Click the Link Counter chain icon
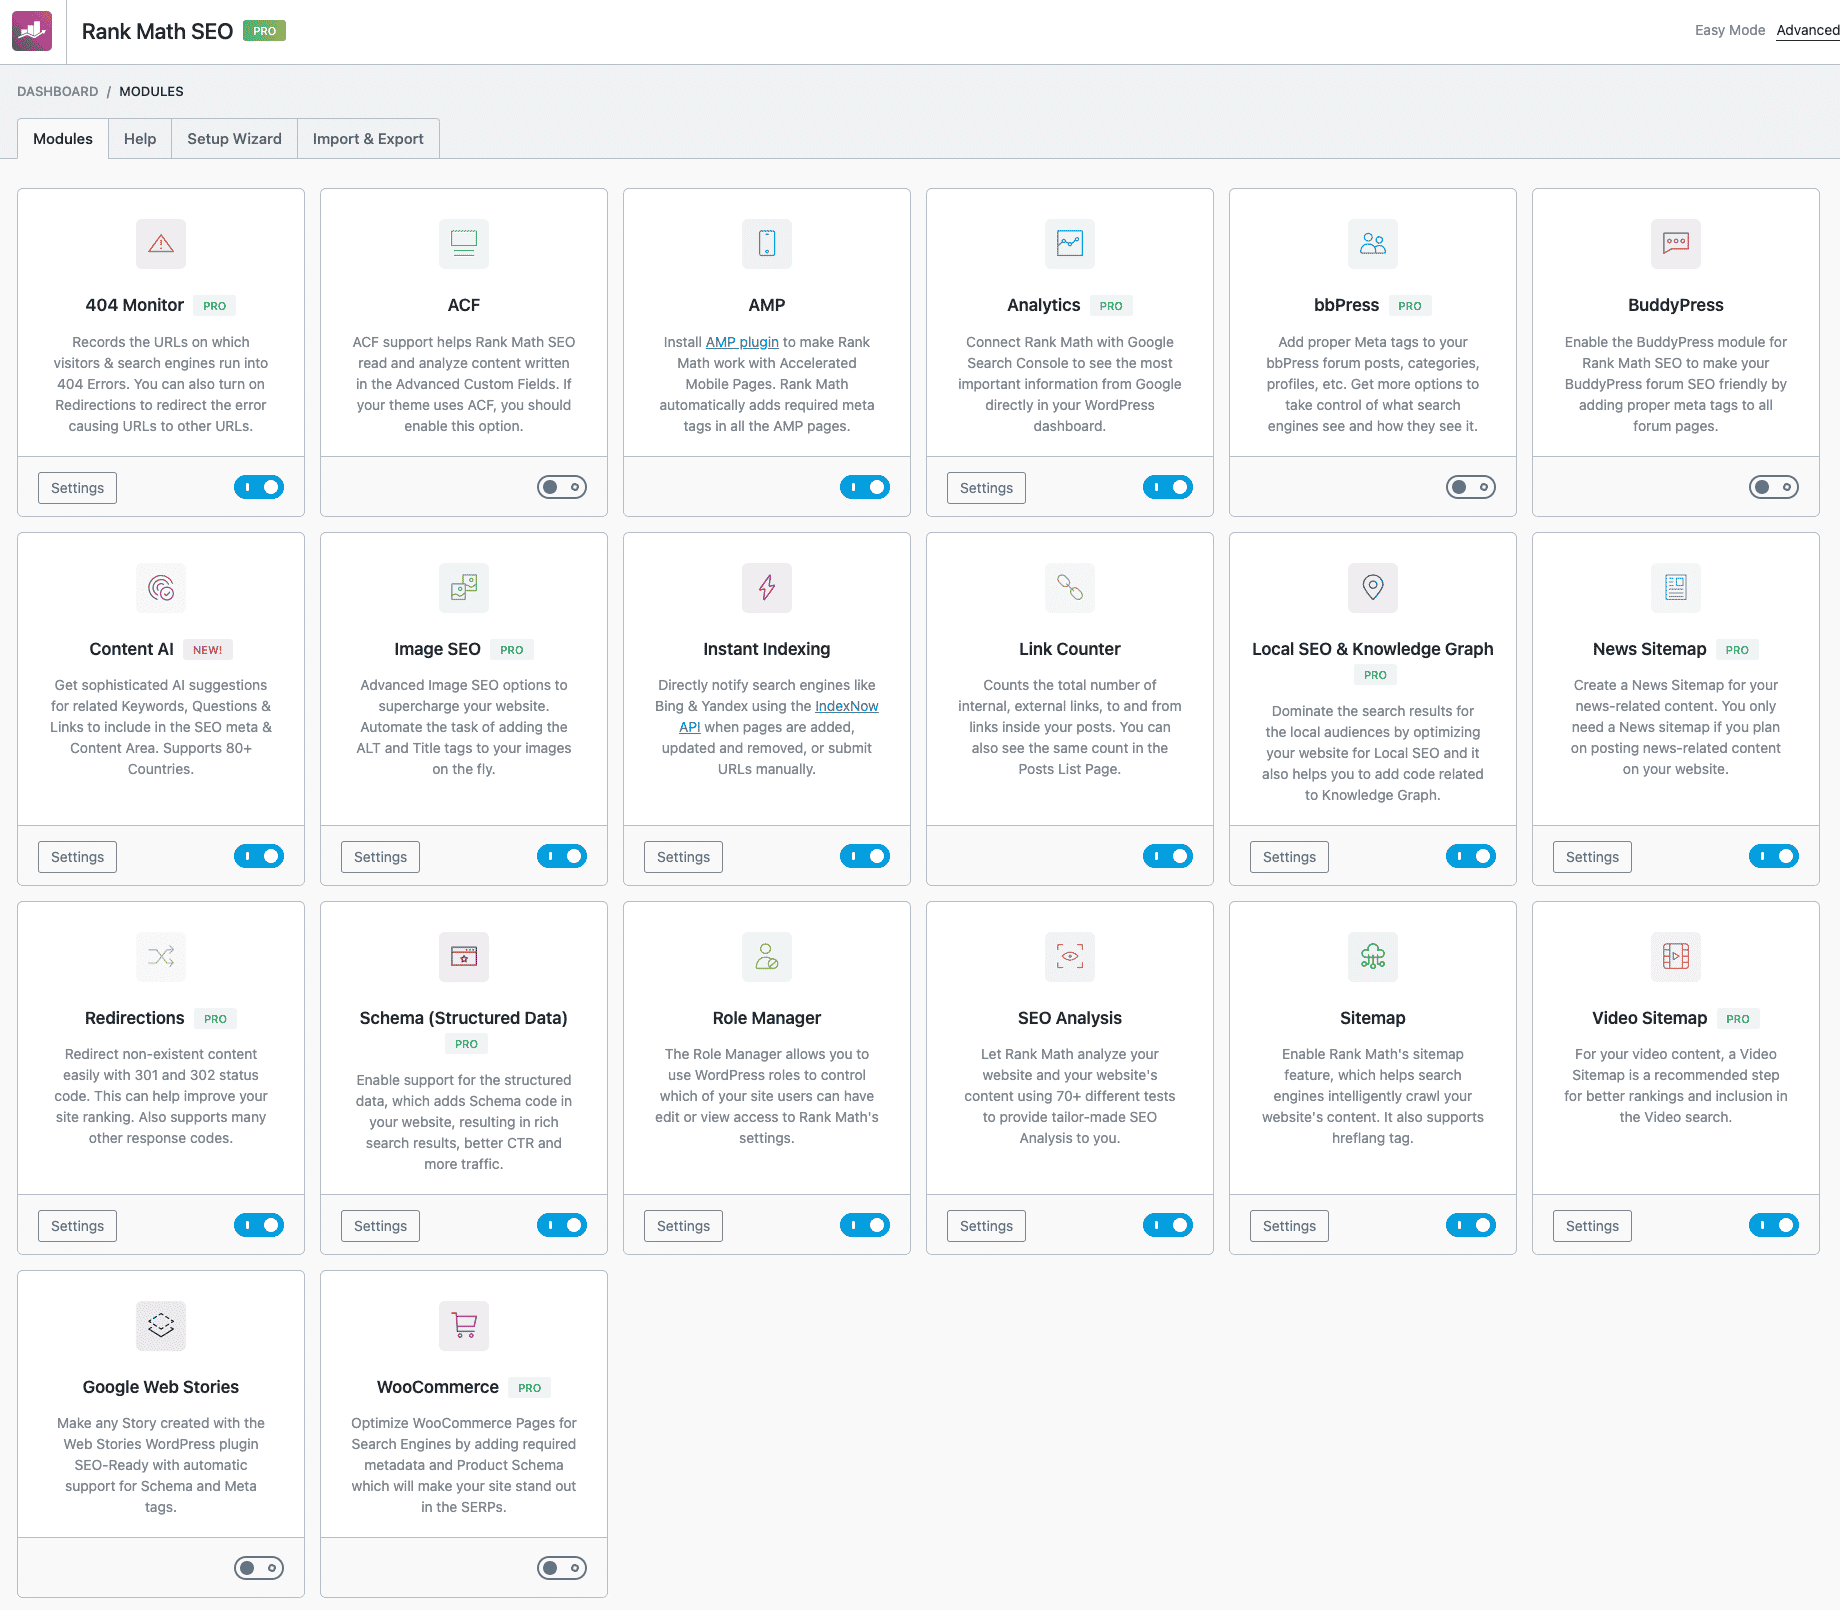This screenshot has height=1610, width=1840. 1070,588
